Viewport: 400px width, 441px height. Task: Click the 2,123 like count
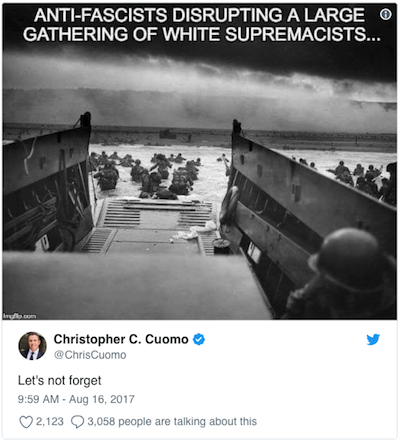(50, 422)
